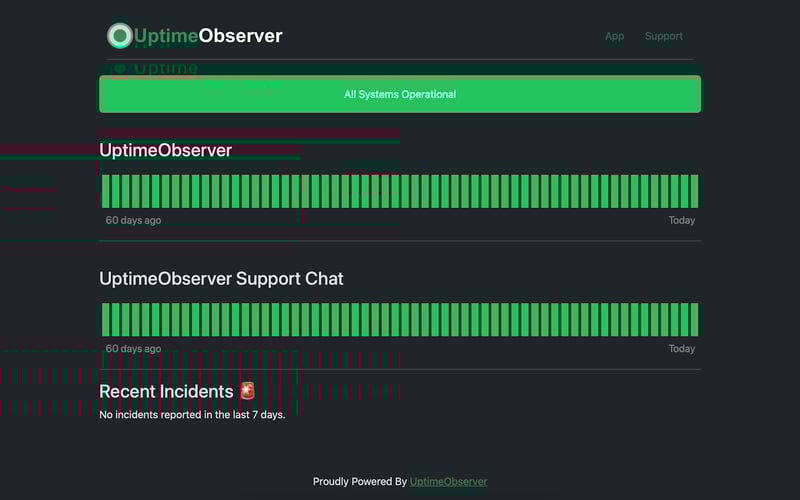Viewport: 800px width, 500px height.
Task: Select the 'No incidents reported in the last 7 days.' text
Action: pyautogui.click(x=192, y=415)
